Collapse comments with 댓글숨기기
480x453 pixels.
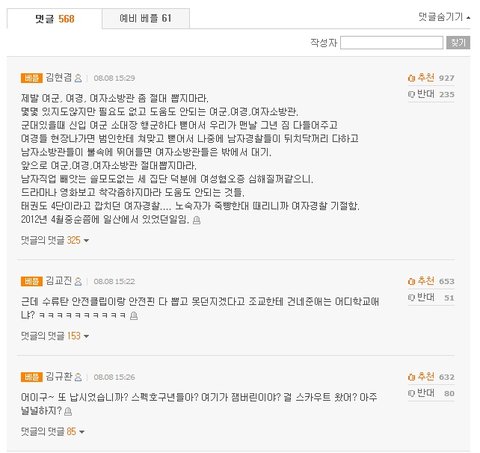[x=444, y=17]
